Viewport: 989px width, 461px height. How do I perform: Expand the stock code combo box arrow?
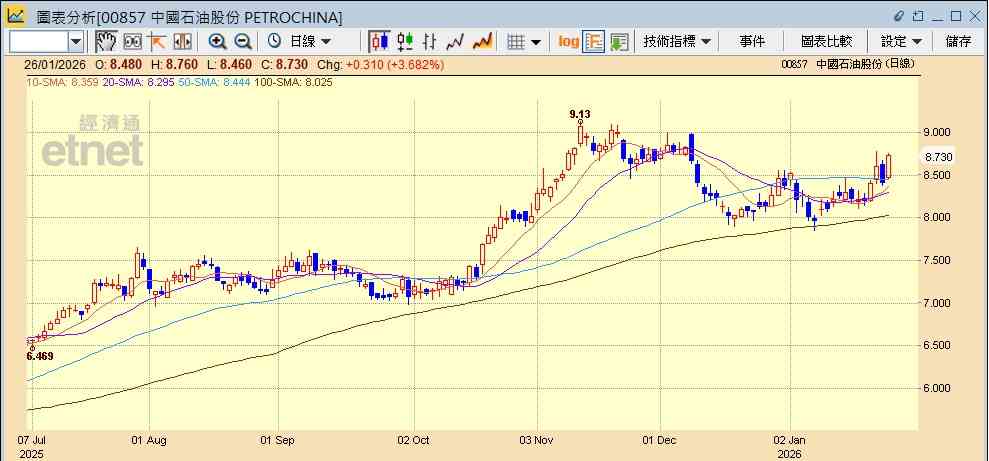[76, 42]
